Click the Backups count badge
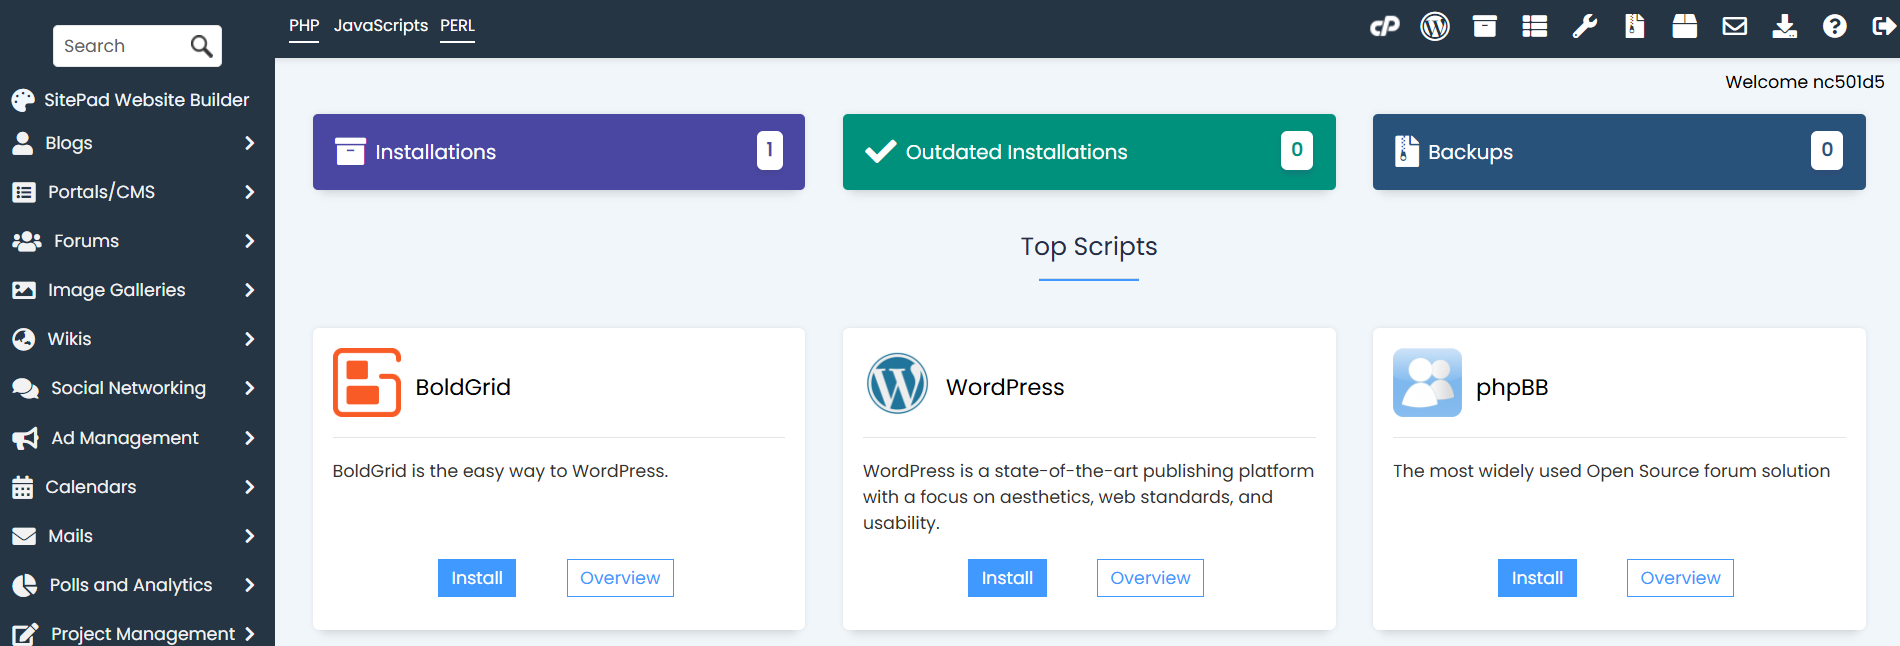Image resolution: width=1900 pixels, height=646 pixels. 1827,150
